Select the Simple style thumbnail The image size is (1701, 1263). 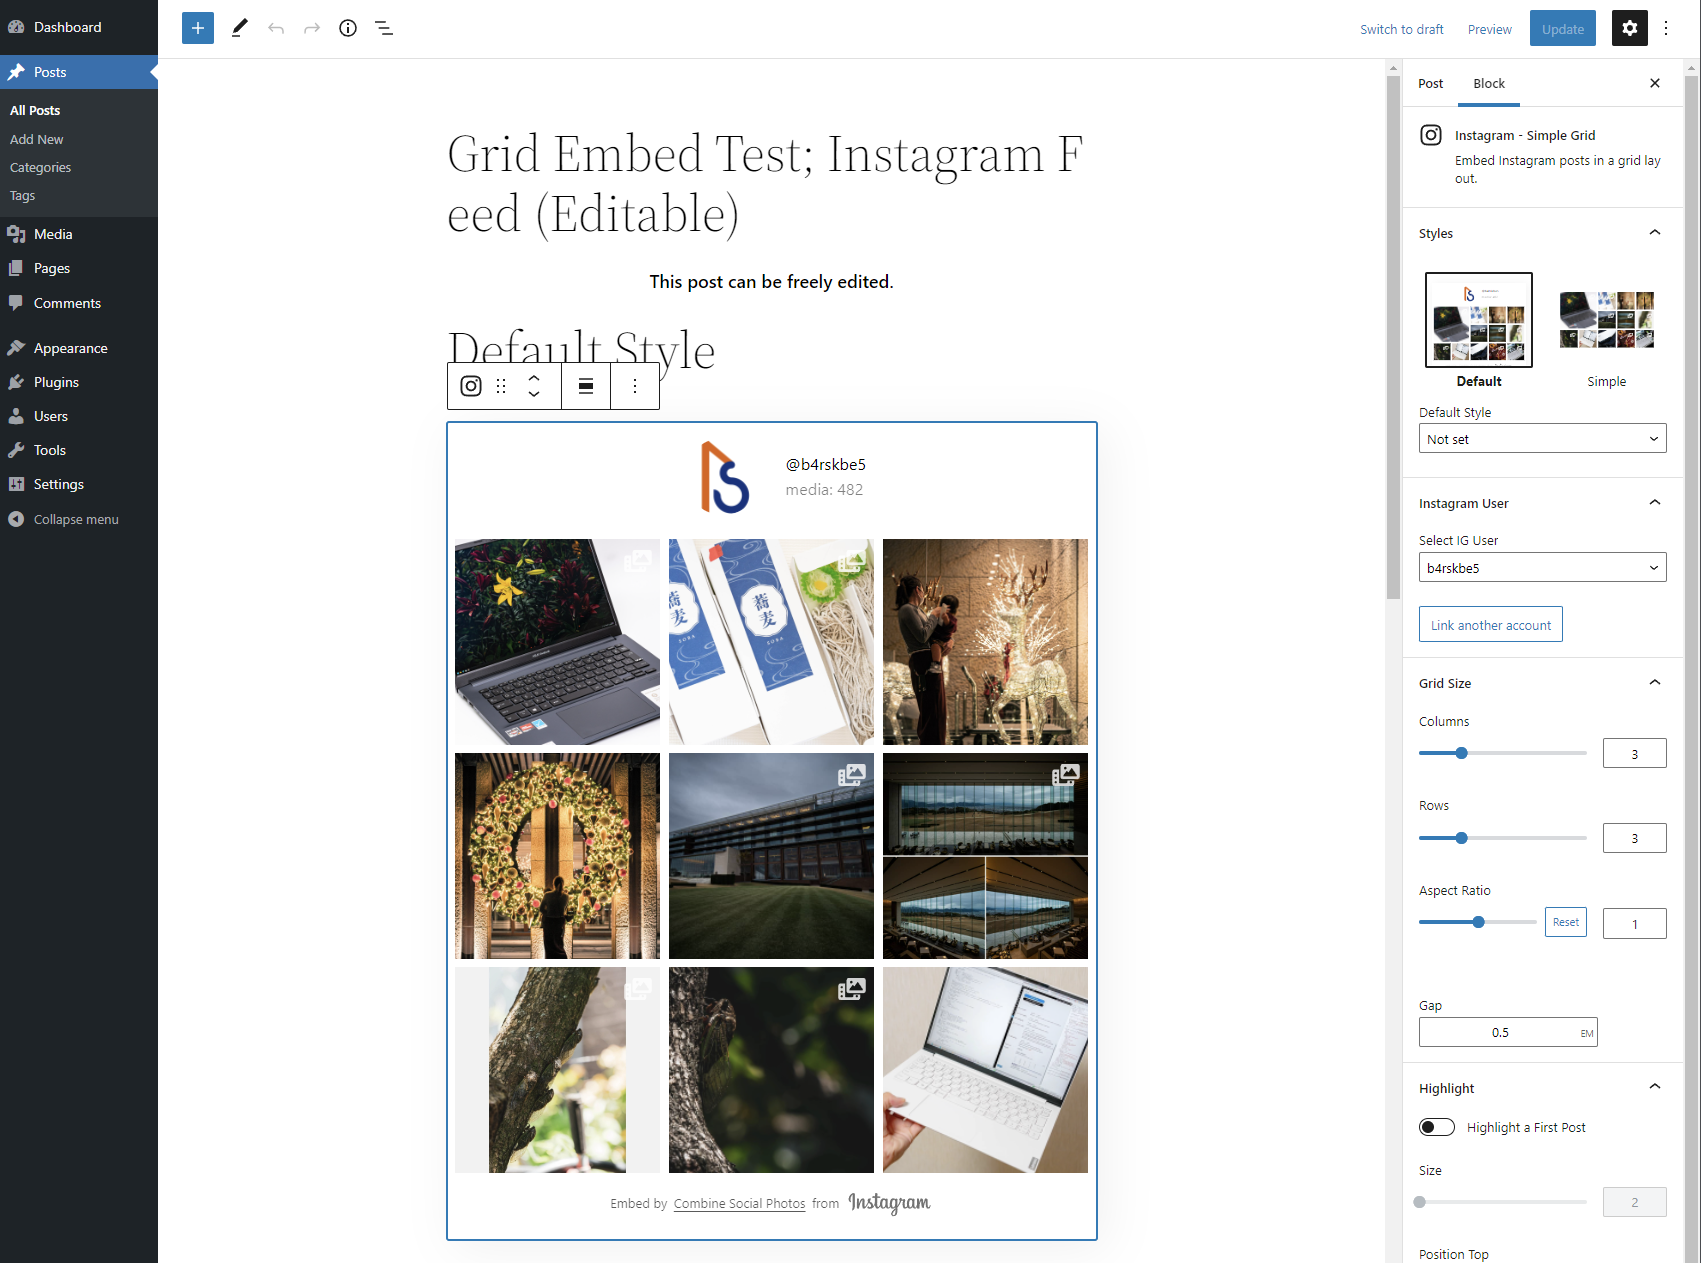coord(1607,320)
